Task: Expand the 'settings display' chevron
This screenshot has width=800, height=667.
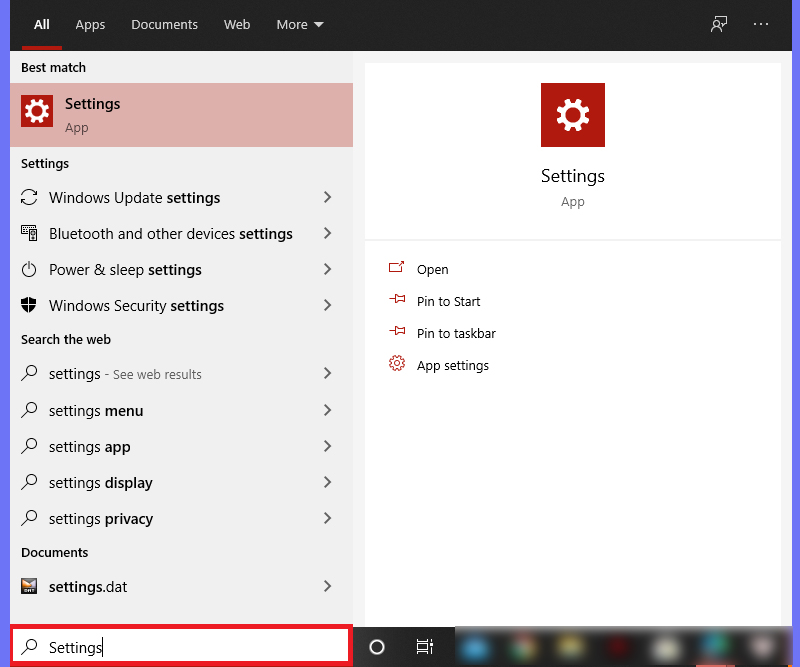Action: [328, 482]
